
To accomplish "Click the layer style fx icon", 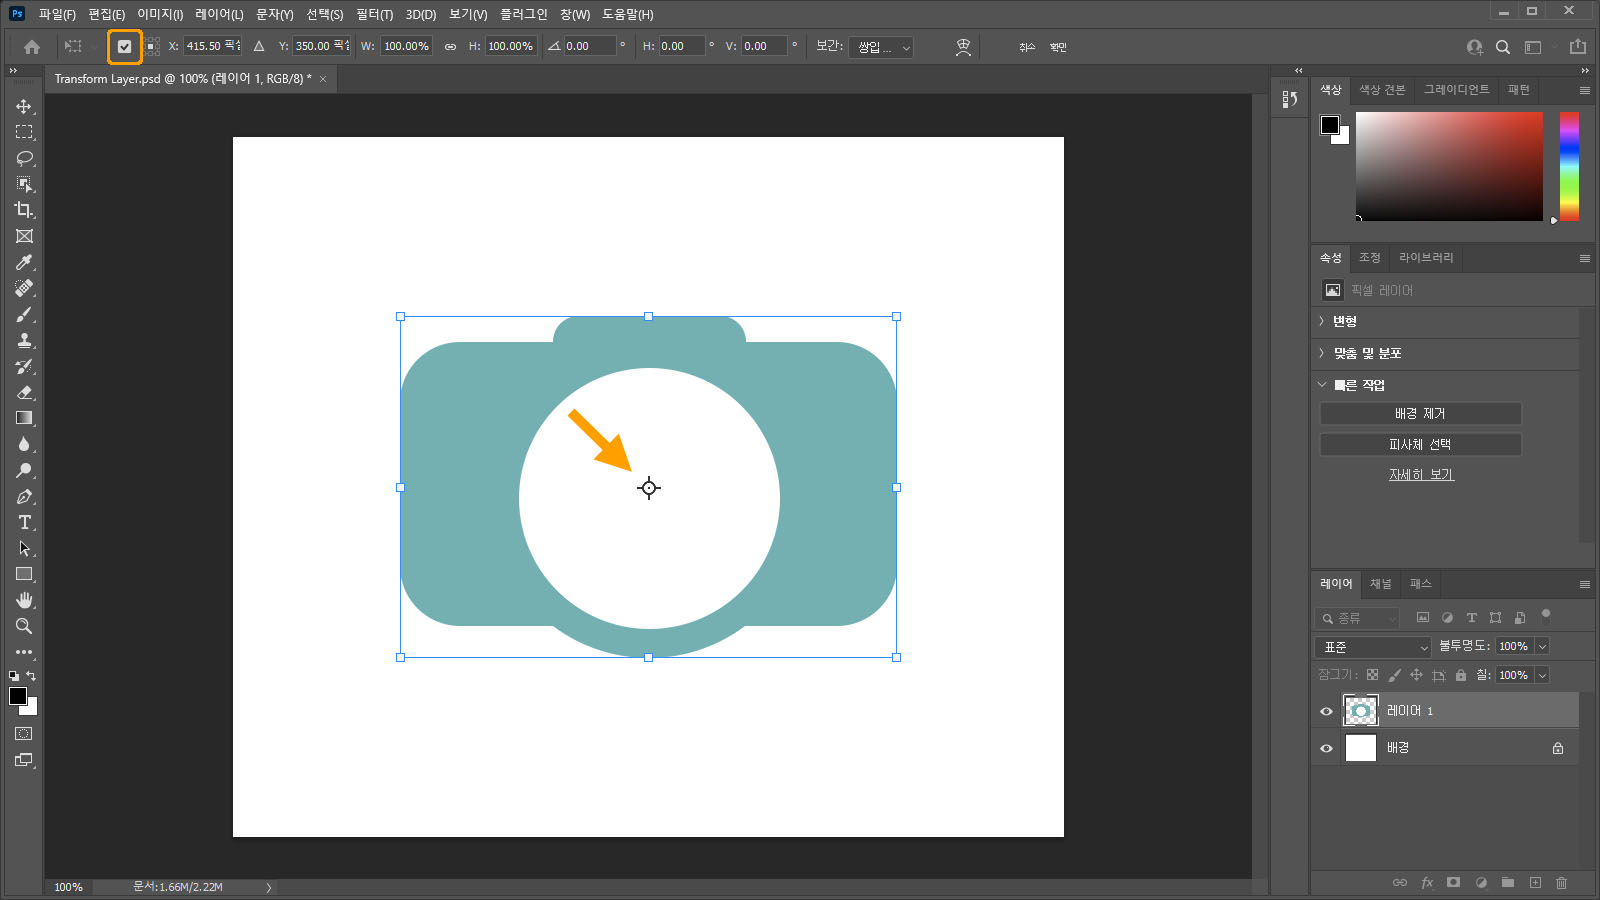I will click(1427, 882).
